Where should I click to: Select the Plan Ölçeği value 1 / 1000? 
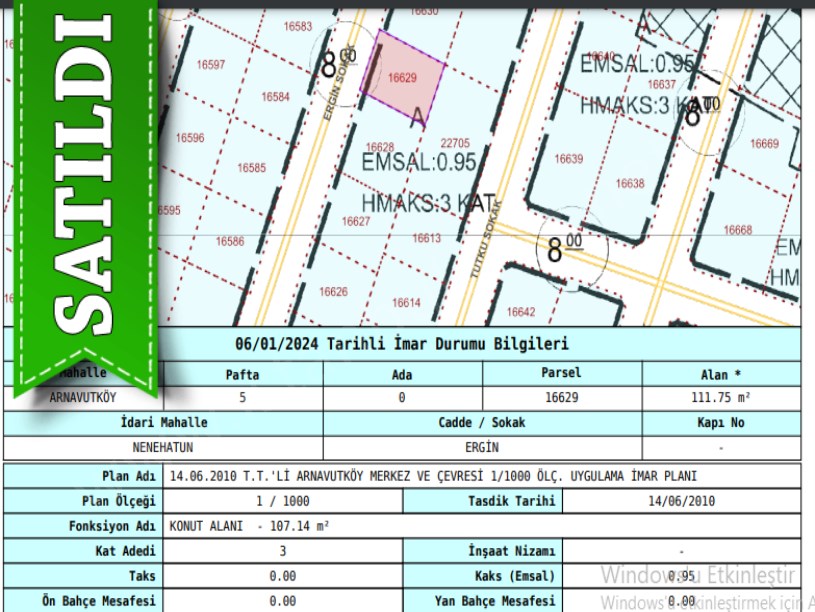point(282,501)
